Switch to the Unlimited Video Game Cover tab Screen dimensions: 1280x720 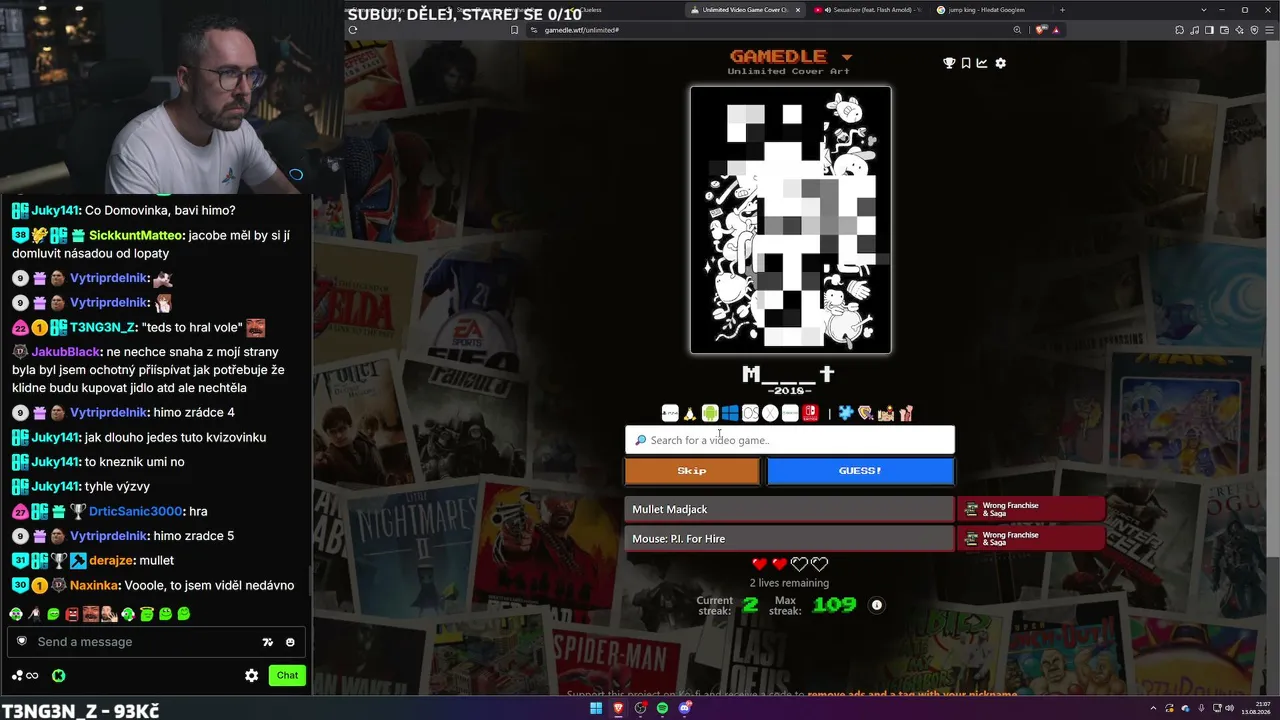point(745,10)
